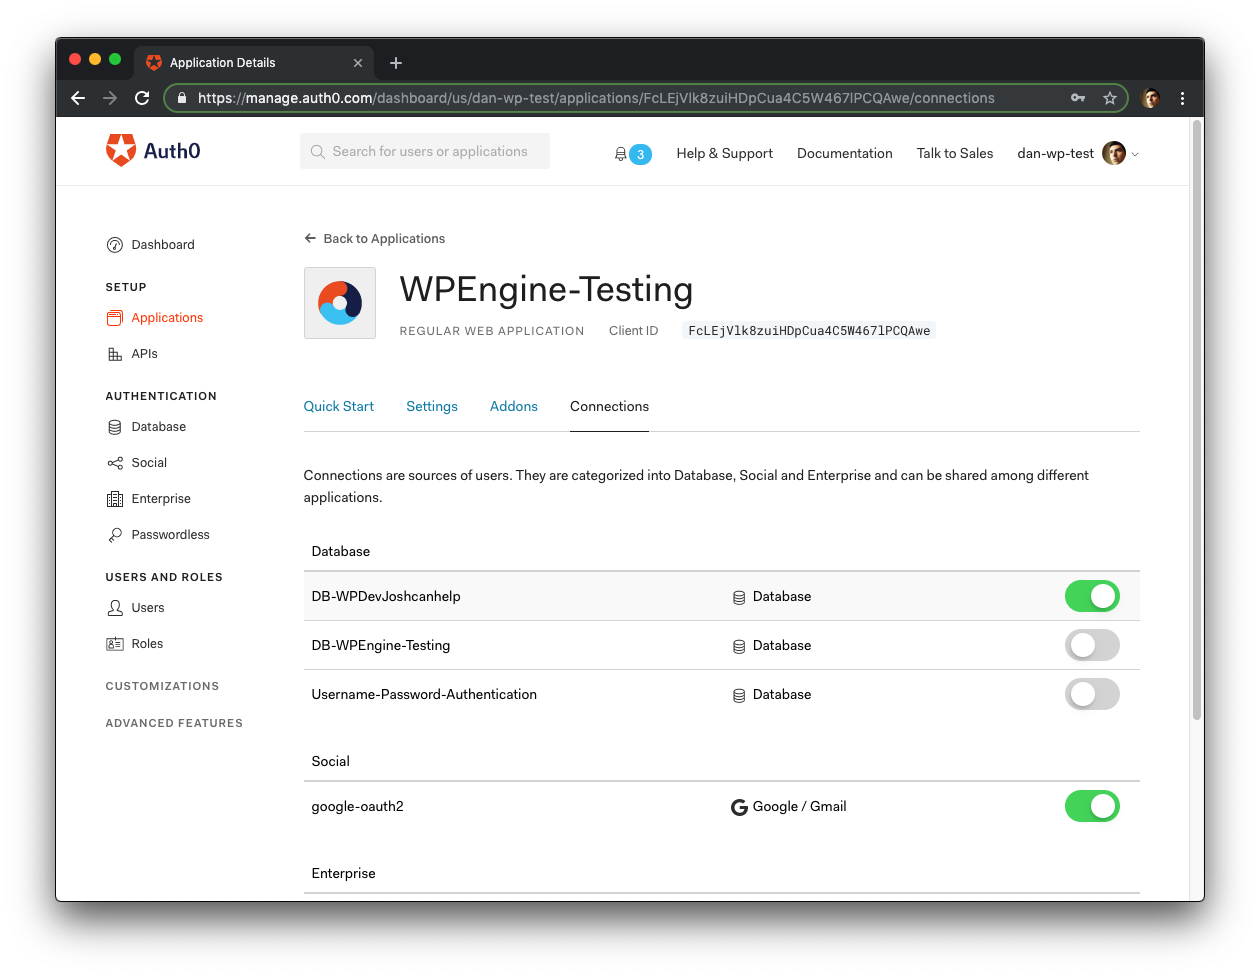1260x975 pixels.
Task: Click the Auth0 logo icon
Action: pyautogui.click(x=121, y=150)
